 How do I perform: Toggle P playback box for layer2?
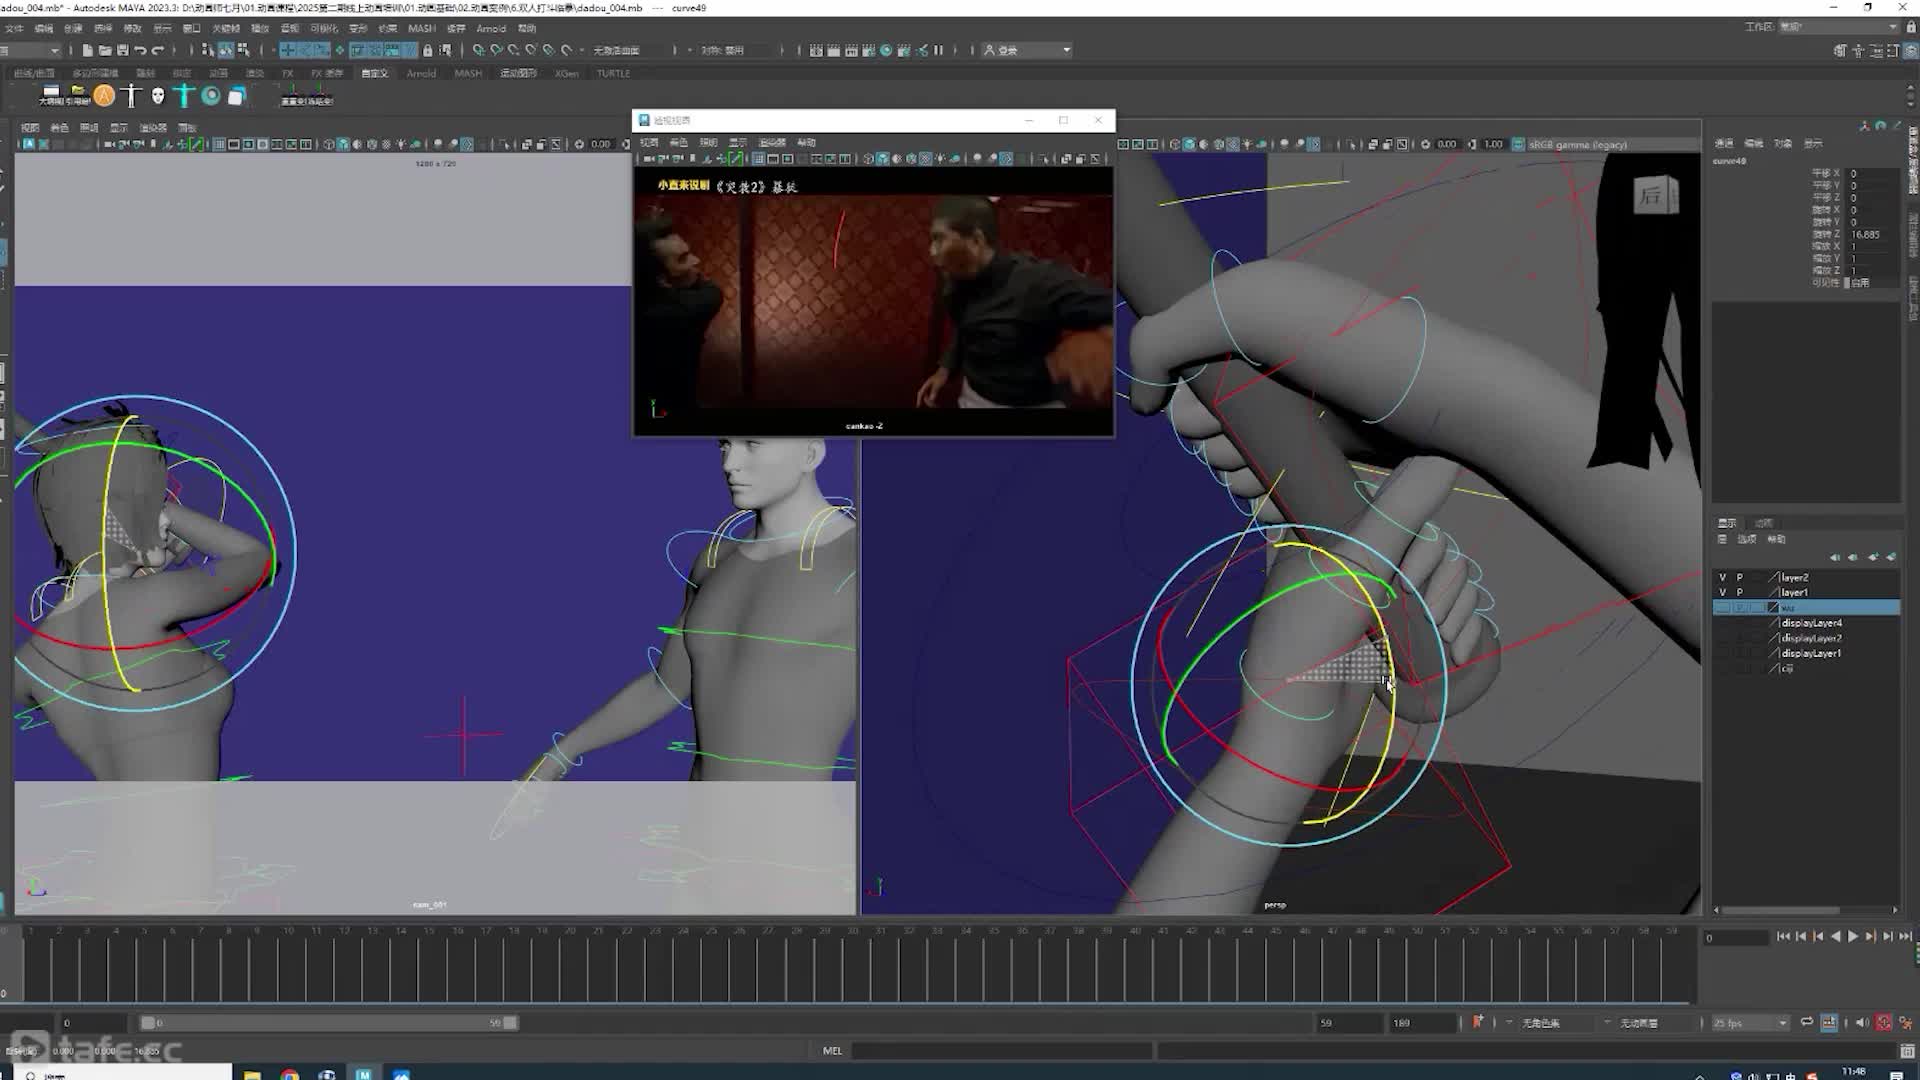(1740, 577)
